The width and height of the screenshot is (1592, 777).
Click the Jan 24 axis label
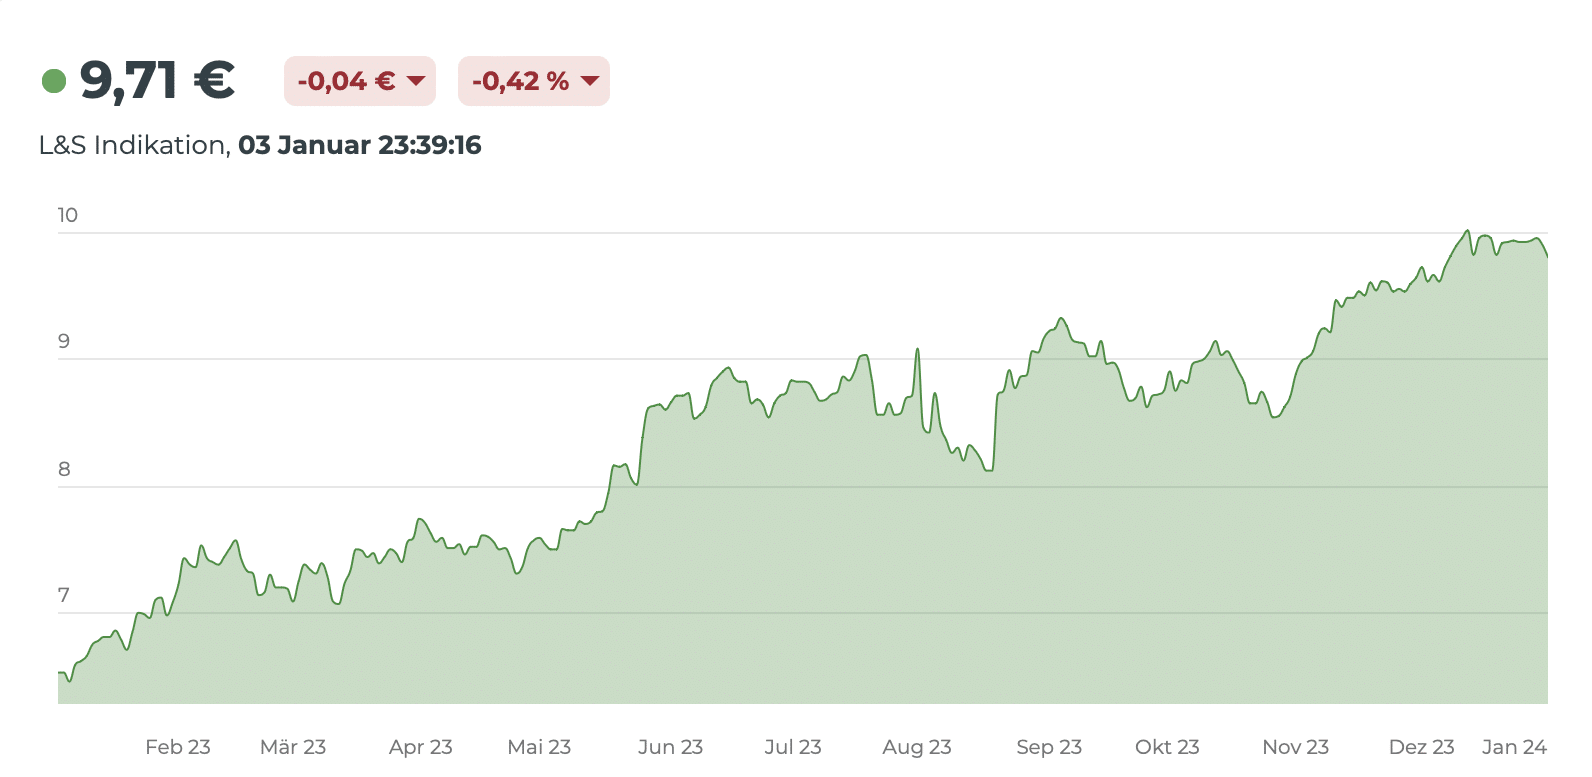pyautogui.click(x=1514, y=747)
